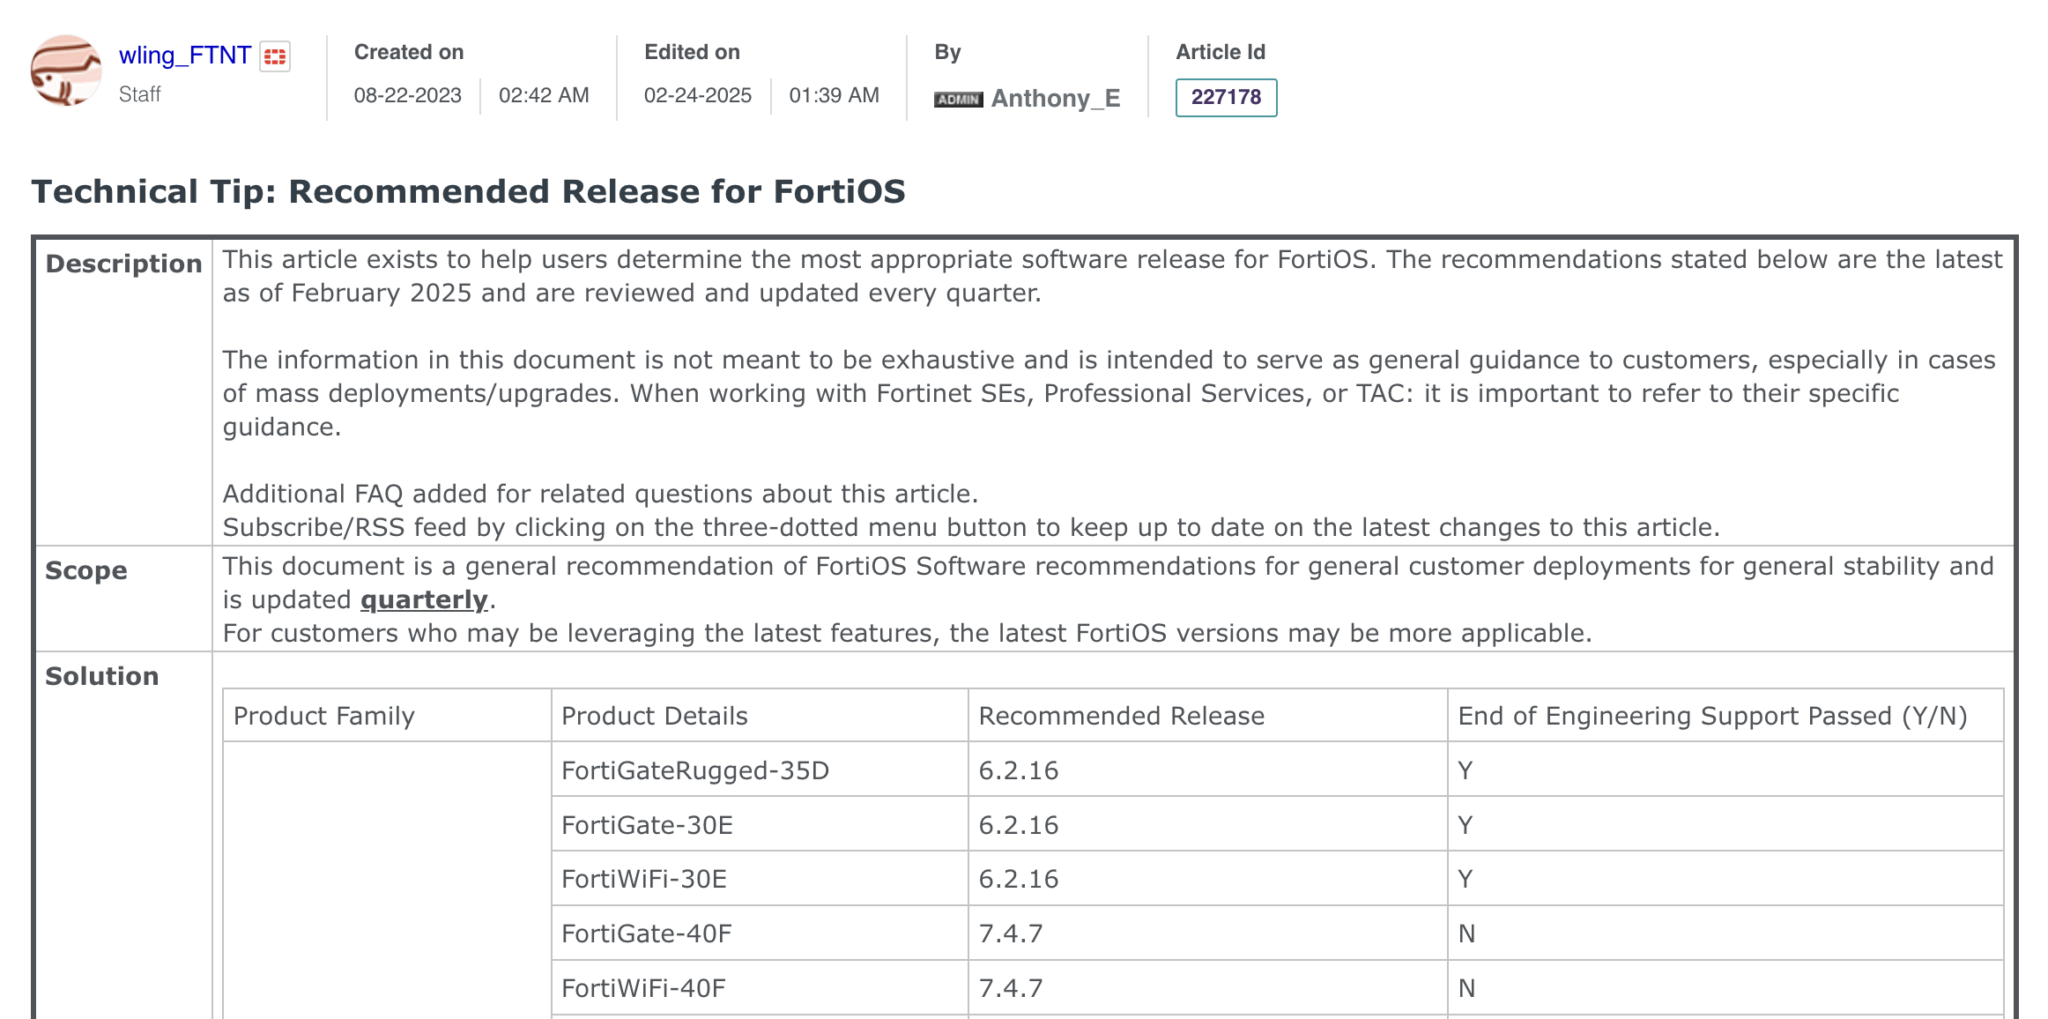Select the FortiWiFi-40F product cell

(643, 988)
